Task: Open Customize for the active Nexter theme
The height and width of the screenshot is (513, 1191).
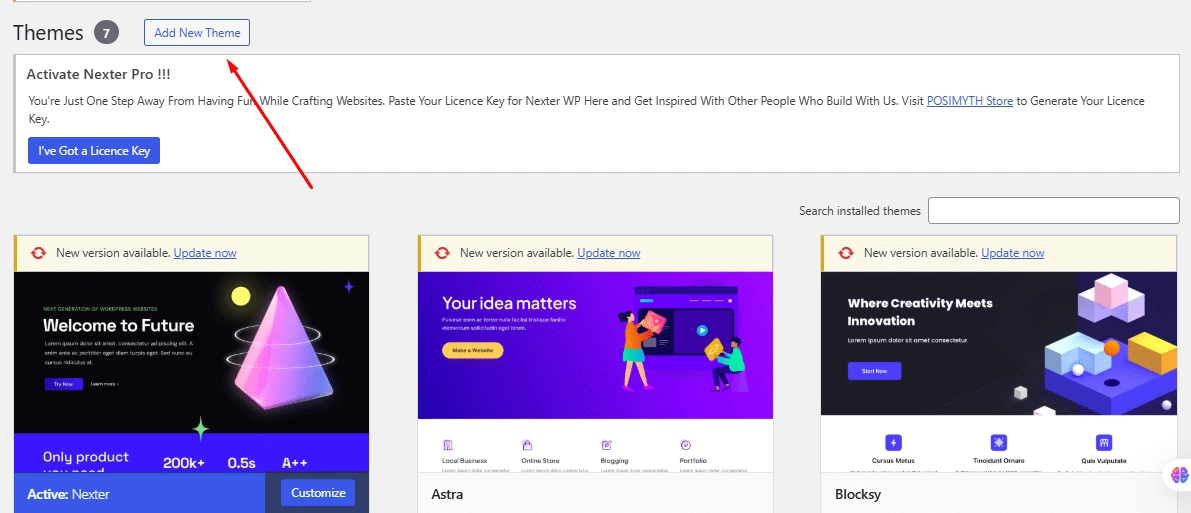Action: 317,493
